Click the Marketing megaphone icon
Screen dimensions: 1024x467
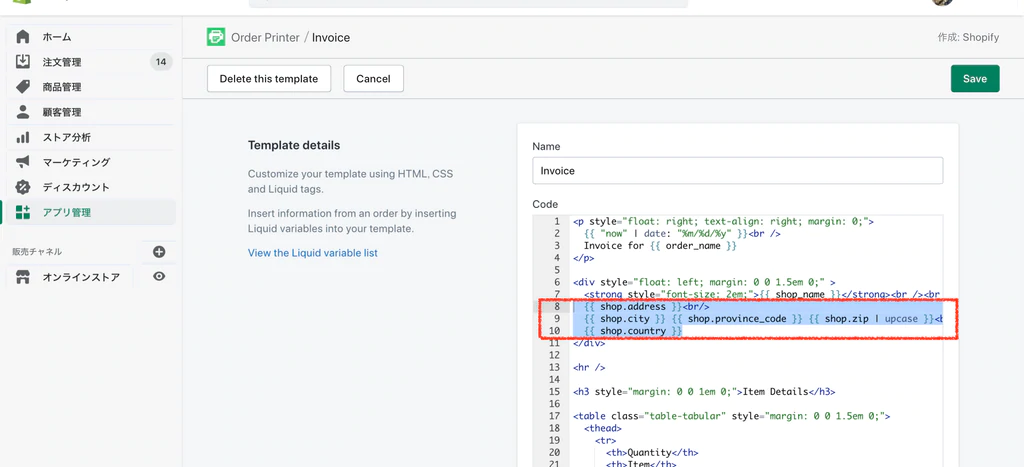[23, 162]
